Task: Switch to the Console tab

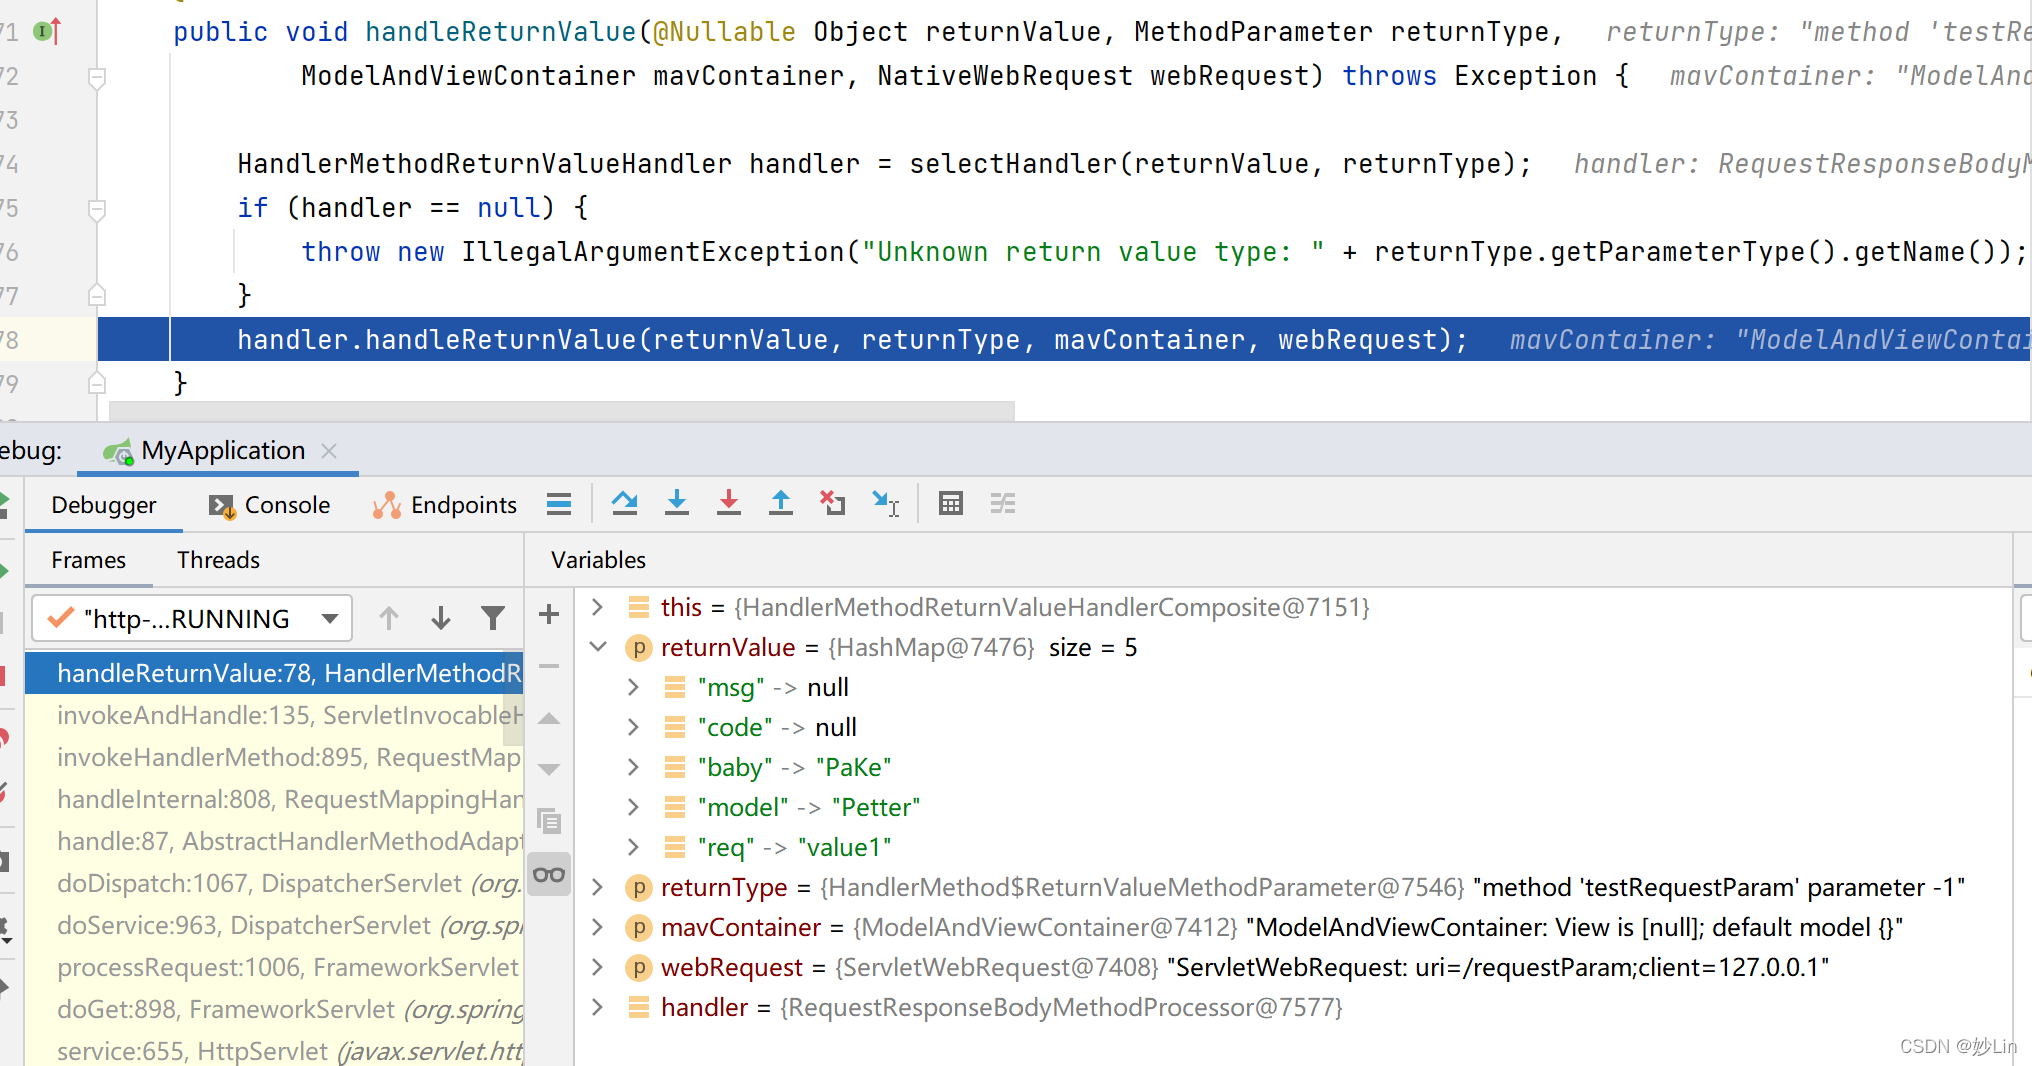Action: tap(268, 505)
